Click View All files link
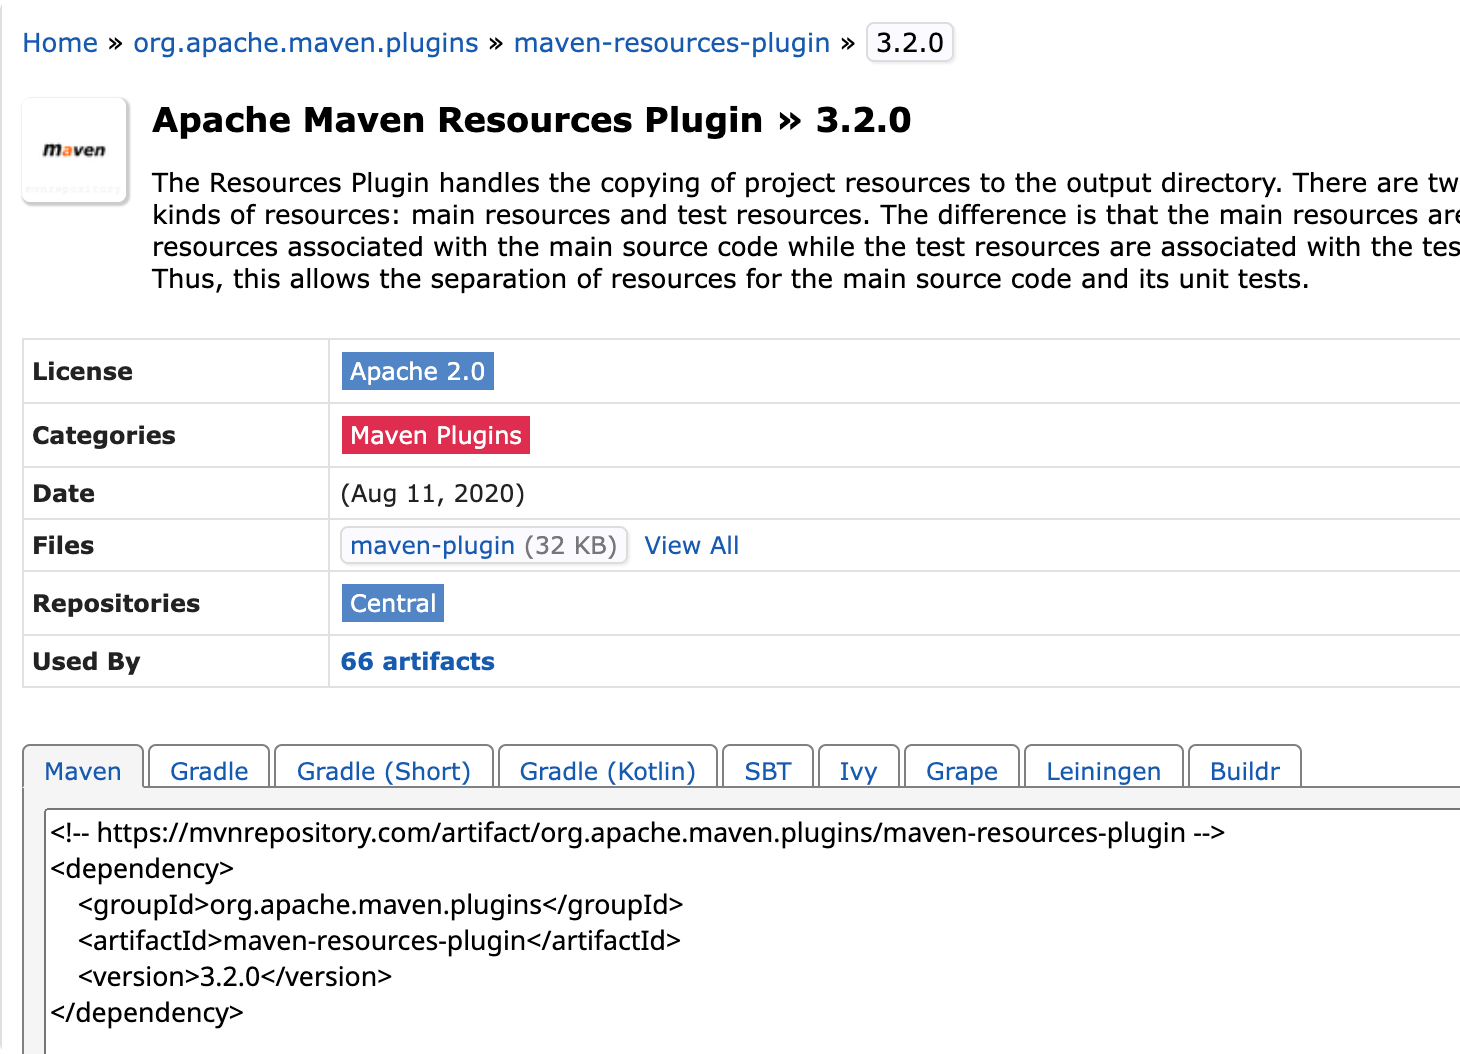 tap(692, 545)
